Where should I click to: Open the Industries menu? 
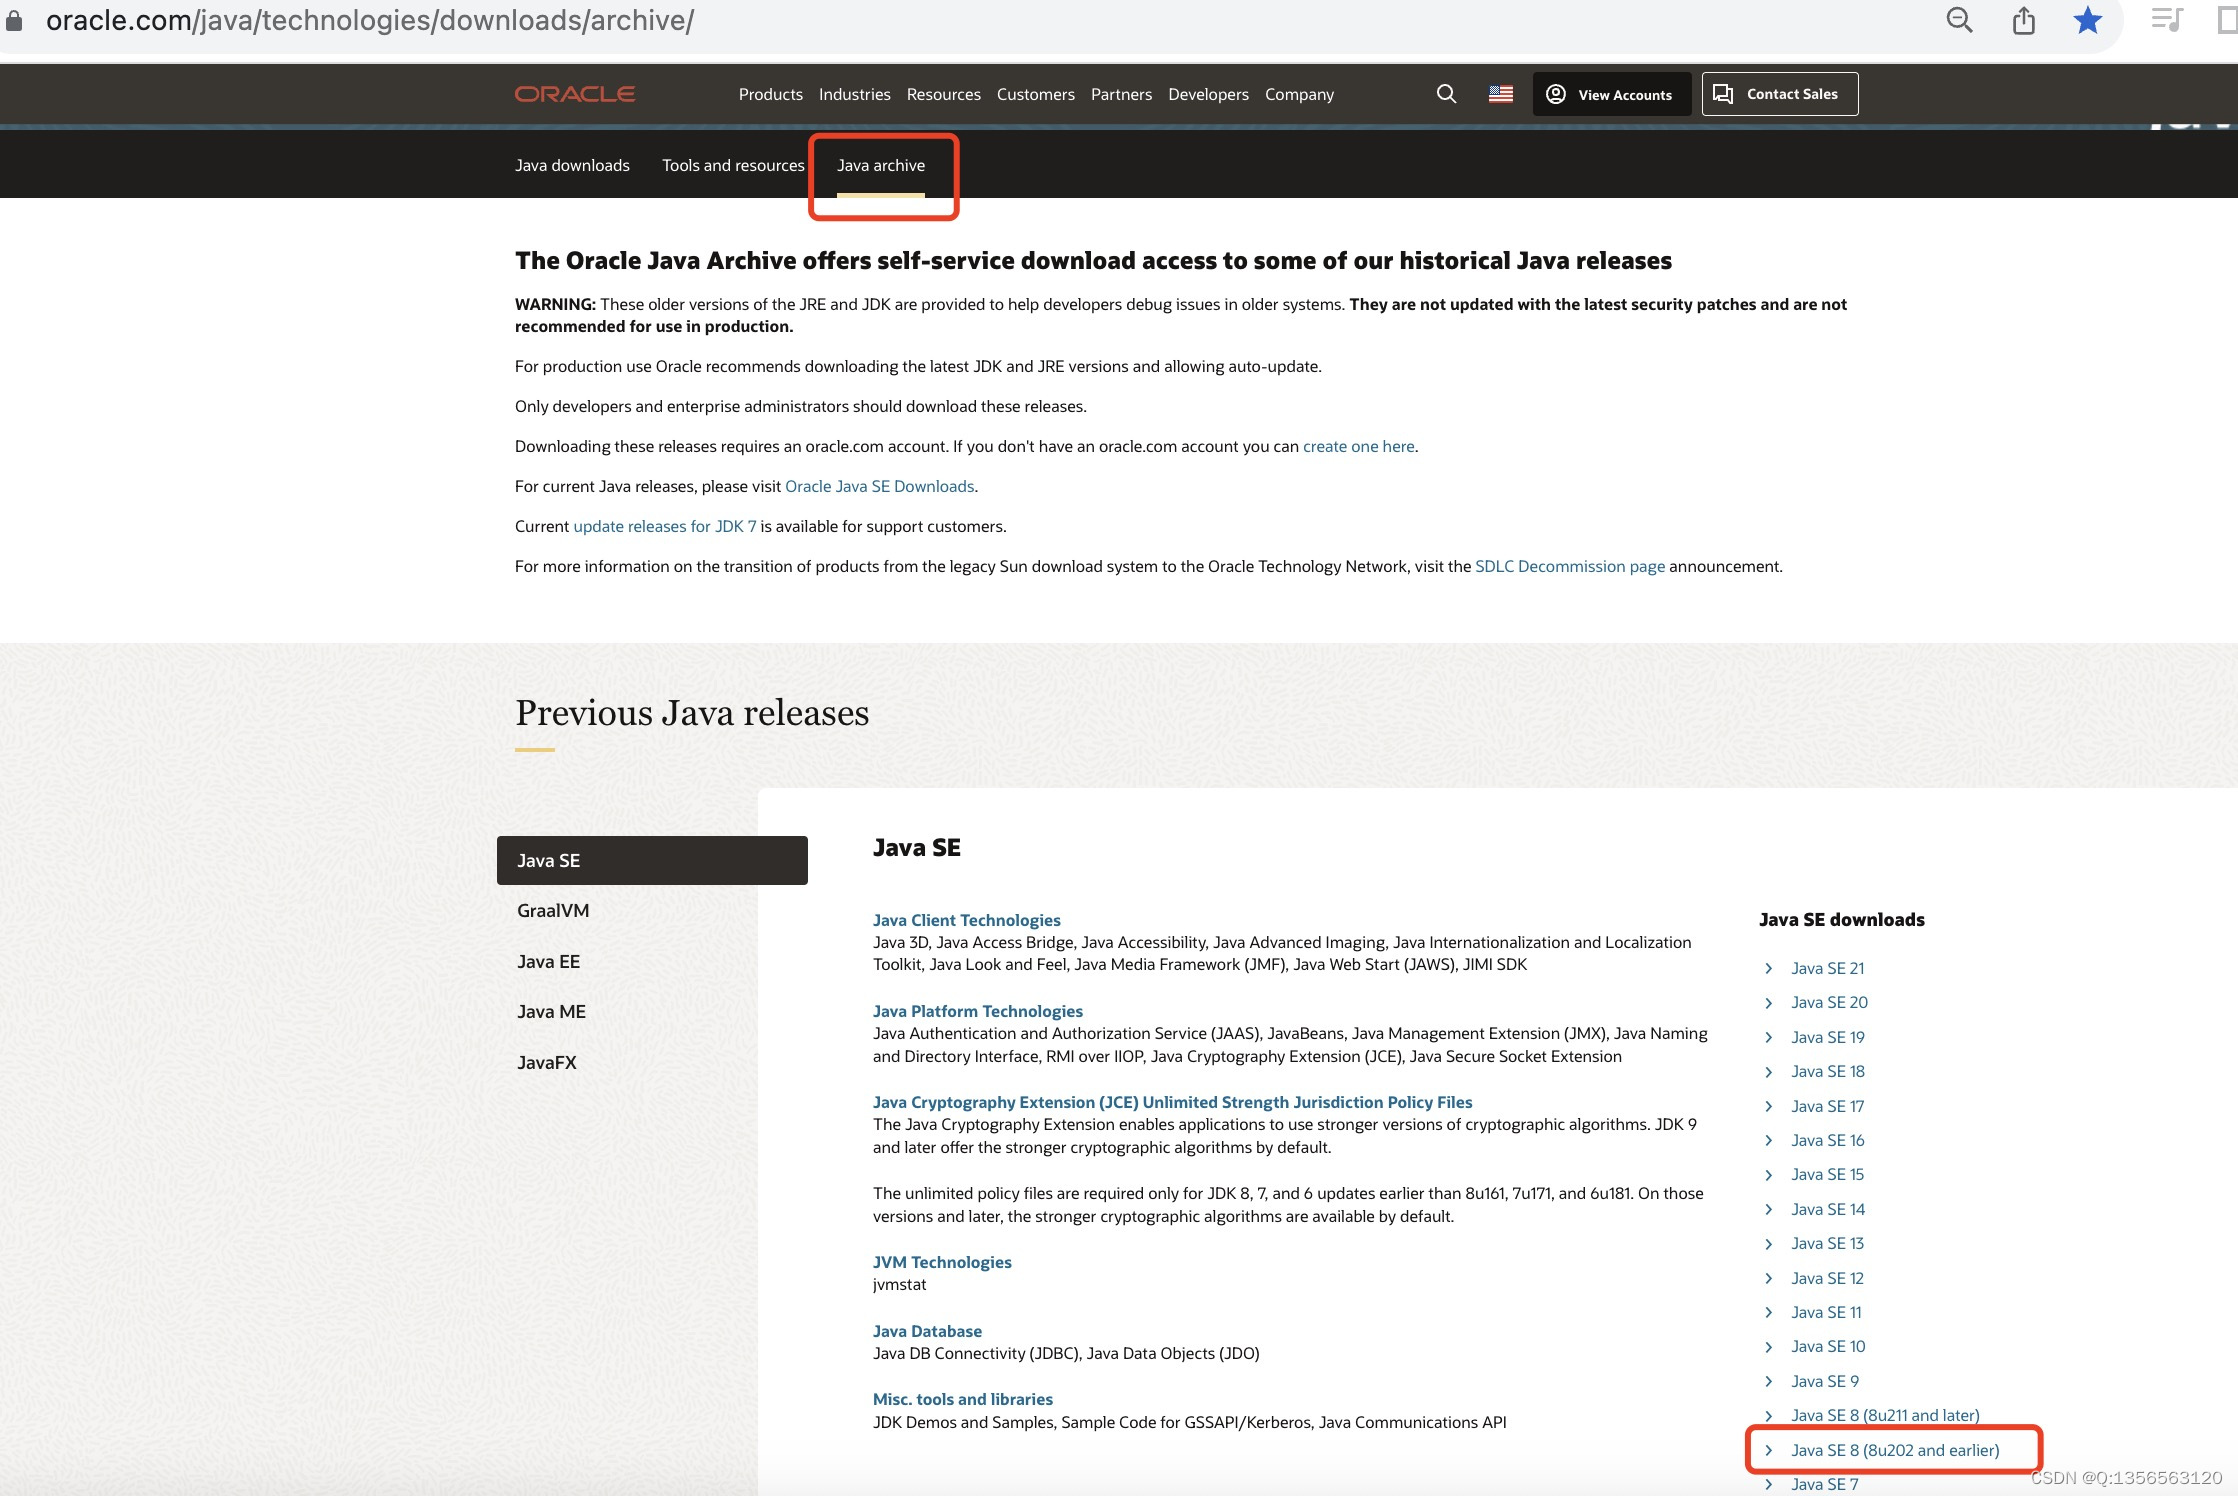[x=855, y=94]
